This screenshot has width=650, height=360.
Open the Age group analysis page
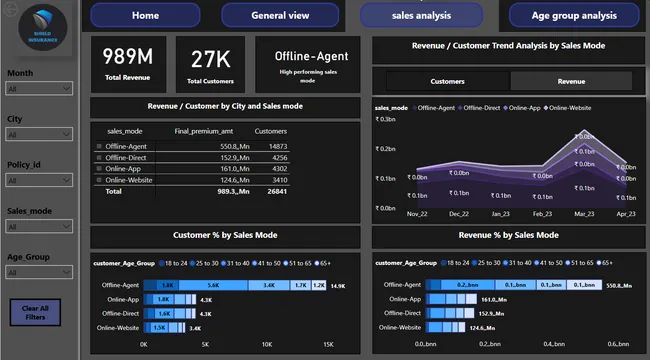pos(574,15)
